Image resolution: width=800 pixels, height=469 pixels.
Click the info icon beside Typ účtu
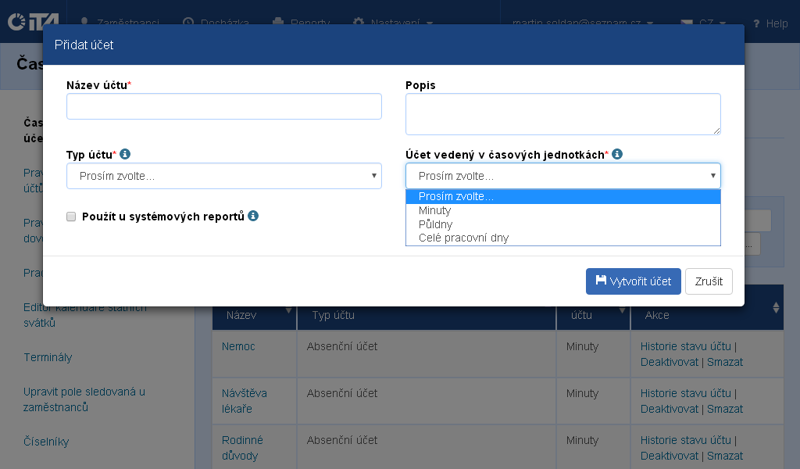(125, 155)
